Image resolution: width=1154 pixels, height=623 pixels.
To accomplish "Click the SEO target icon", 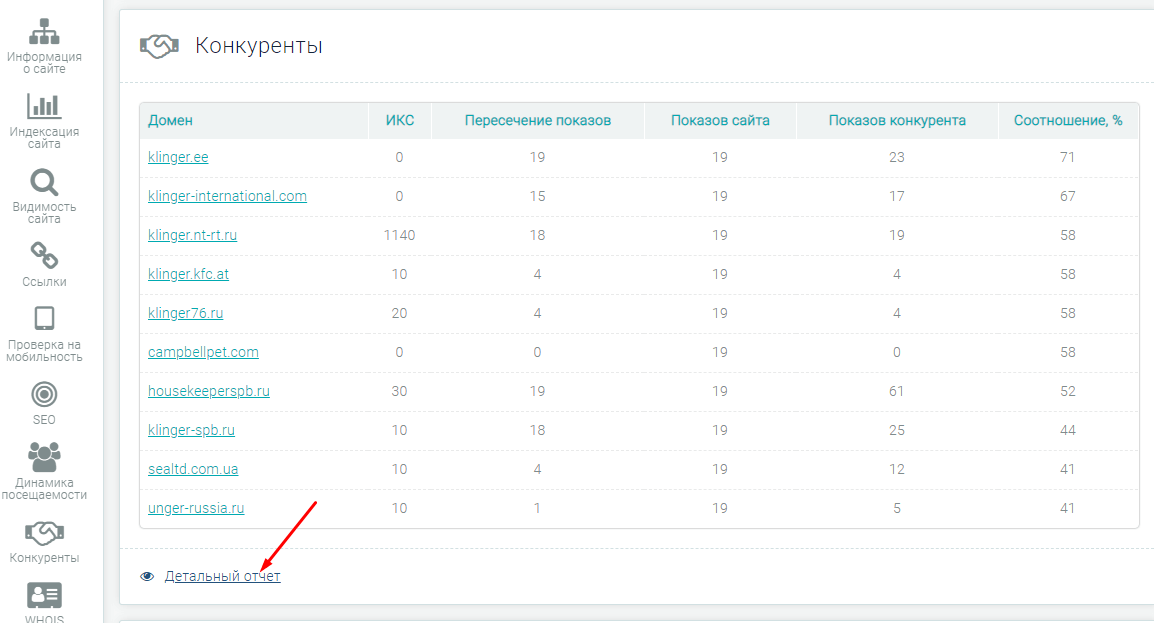I will pos(44,394).
